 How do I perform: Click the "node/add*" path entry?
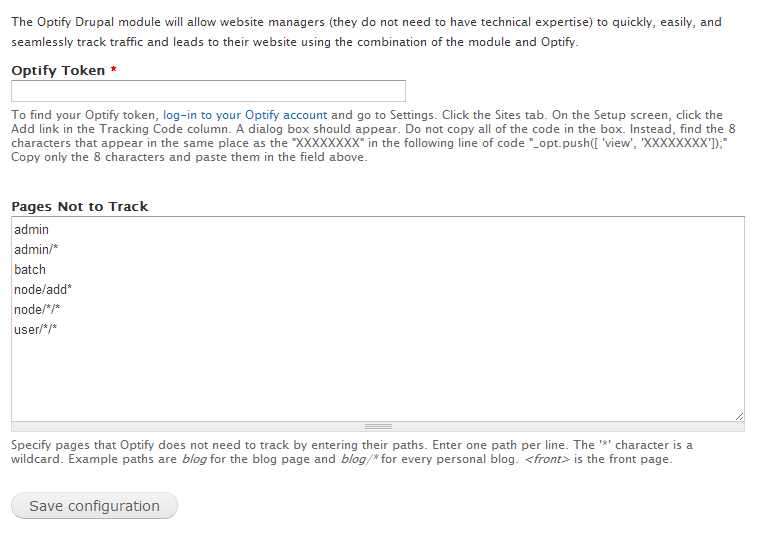(x=43, y=290)
